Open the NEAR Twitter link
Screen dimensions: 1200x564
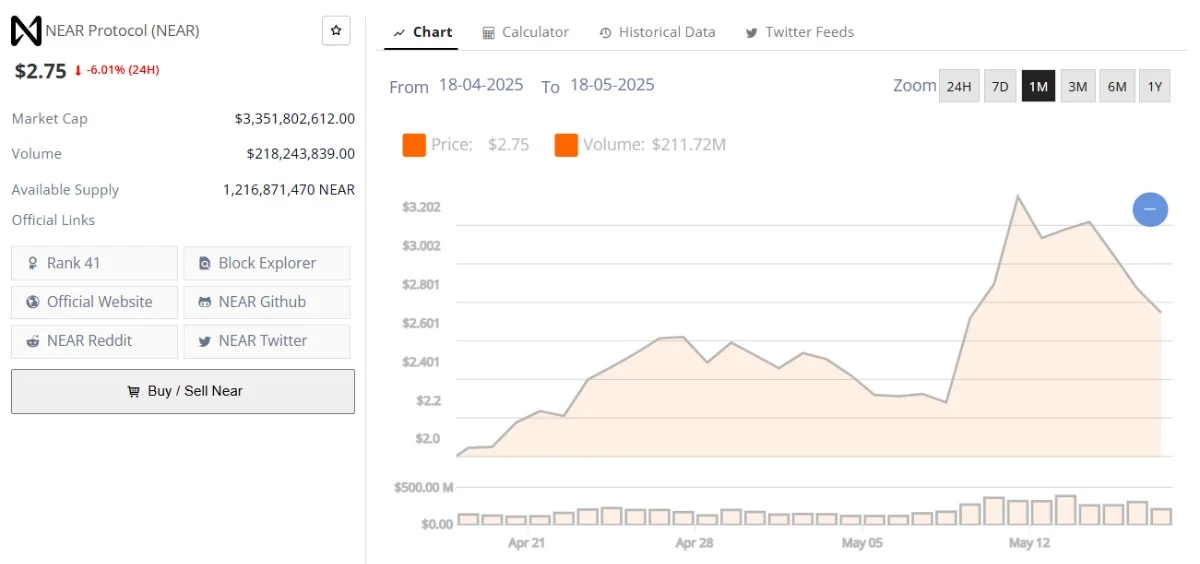click(x=267, y=340)
